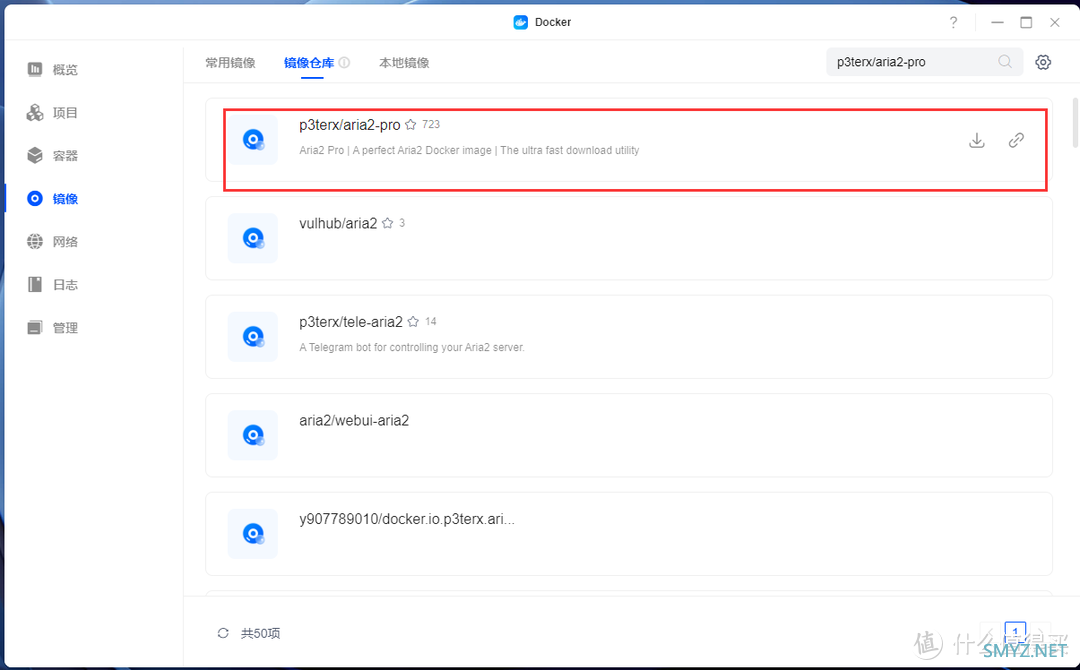
Task: Click the p3terx/tele-aria2 image icon
Action: (253, 337)
